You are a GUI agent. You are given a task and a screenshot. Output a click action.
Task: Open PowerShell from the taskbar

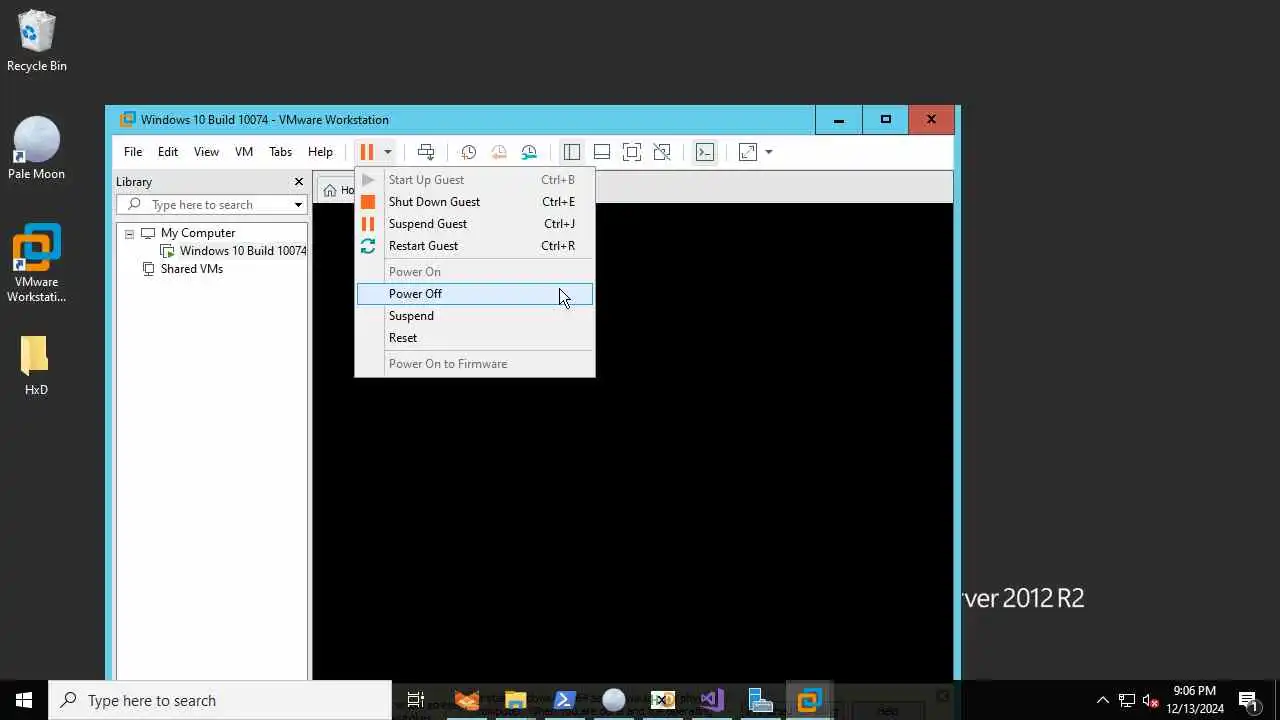(564, 700)
